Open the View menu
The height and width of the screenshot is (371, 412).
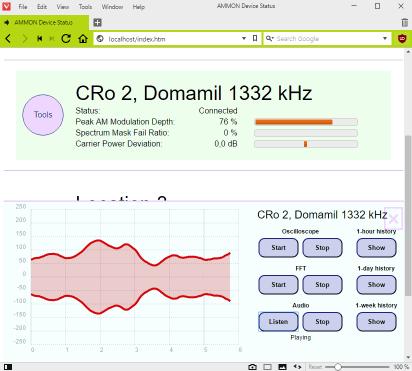pos(63,7)
